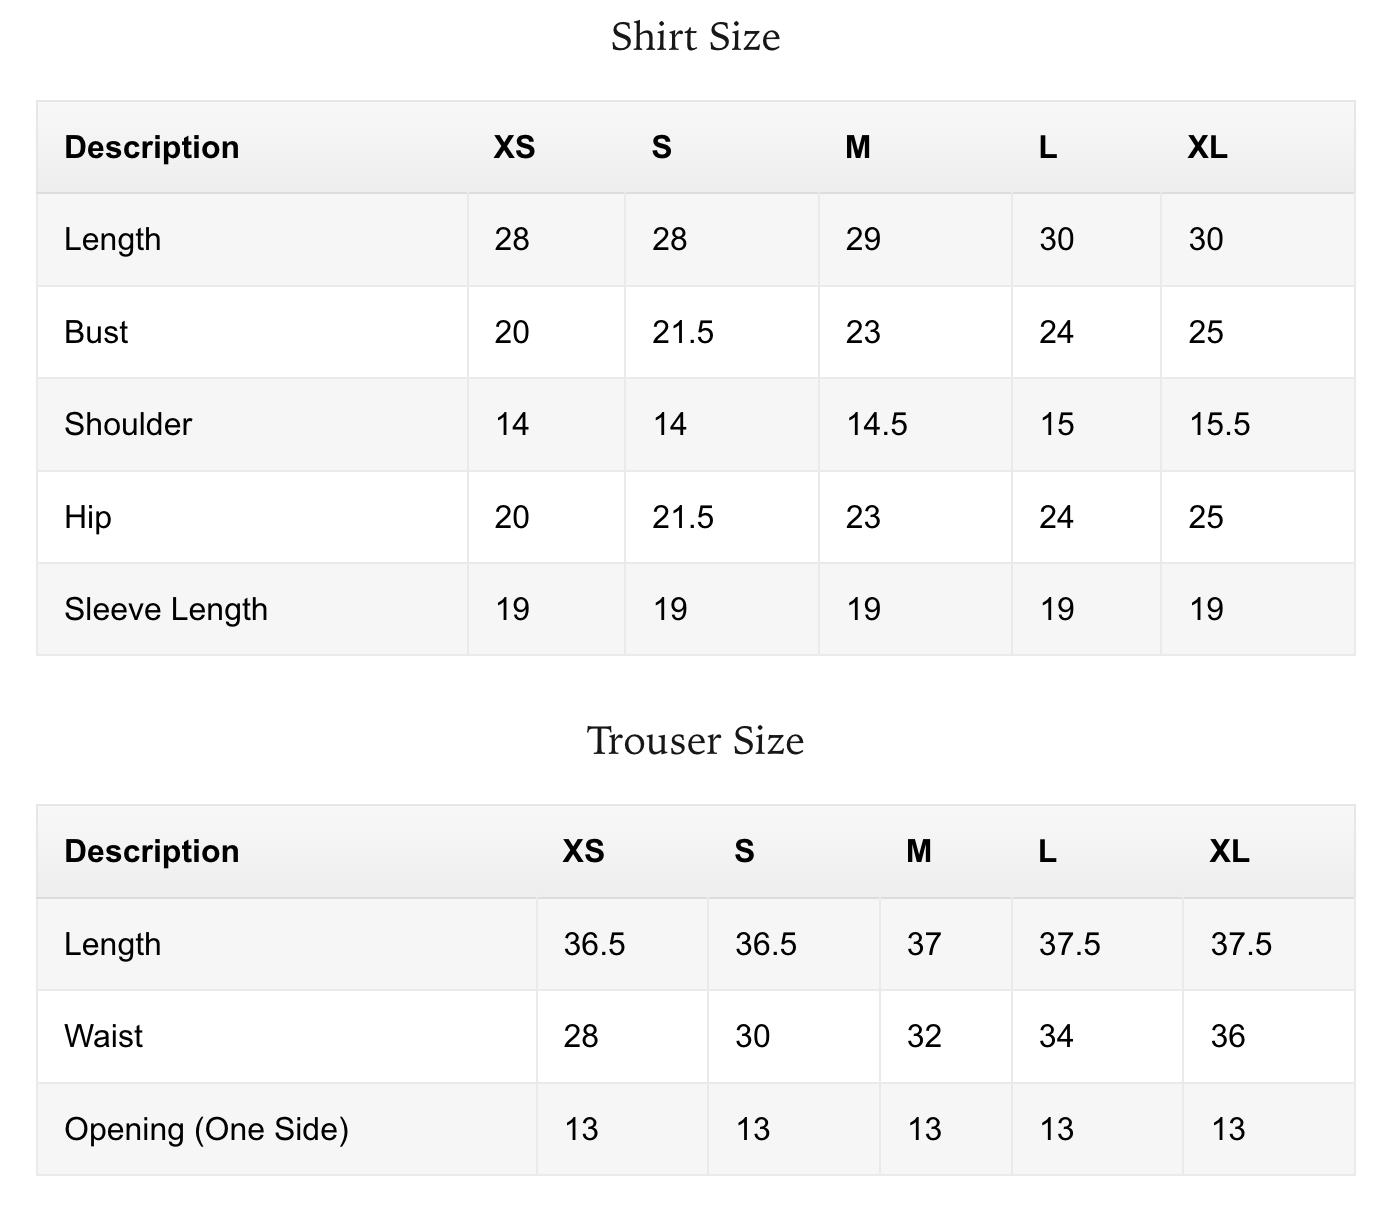Screen dimensions: 1394x1210
Task: Click shirt Length value 29 for M
Action: 863,239
